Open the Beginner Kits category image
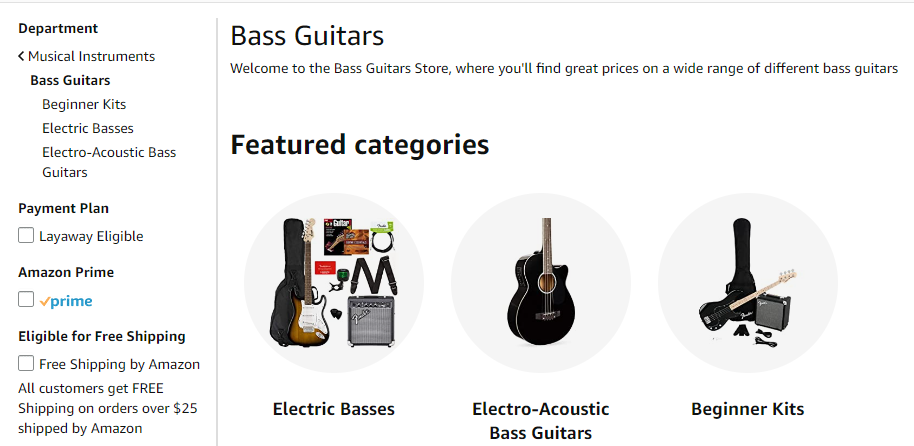 tap(748, 283)
